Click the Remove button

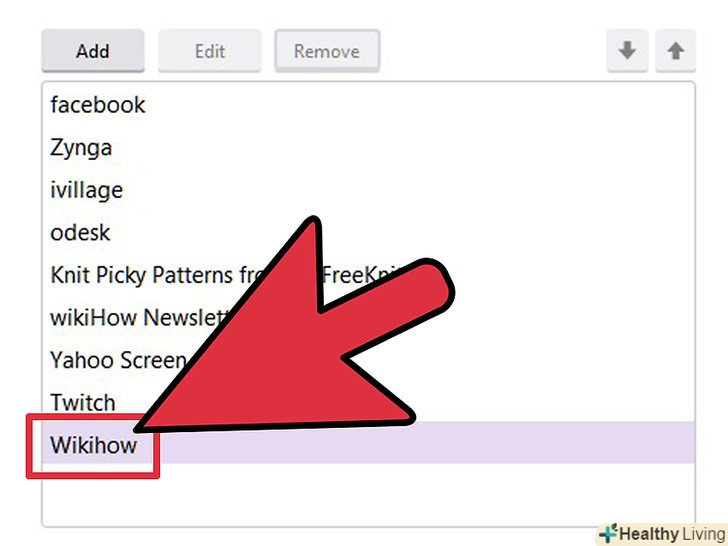pyautogui.click(x=327, y=51)
